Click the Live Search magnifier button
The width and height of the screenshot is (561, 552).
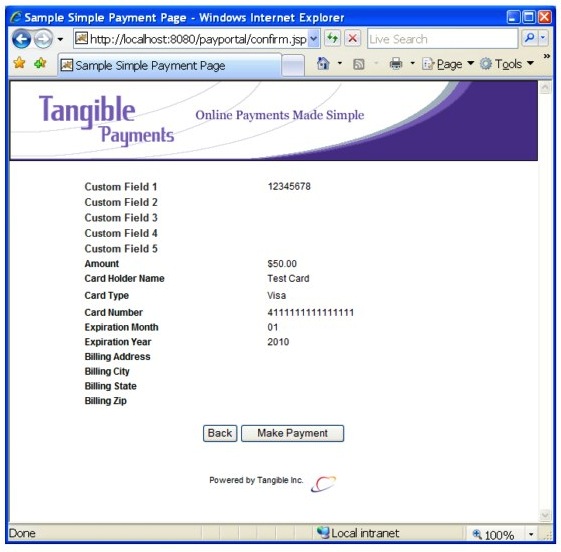pos(529,38)
